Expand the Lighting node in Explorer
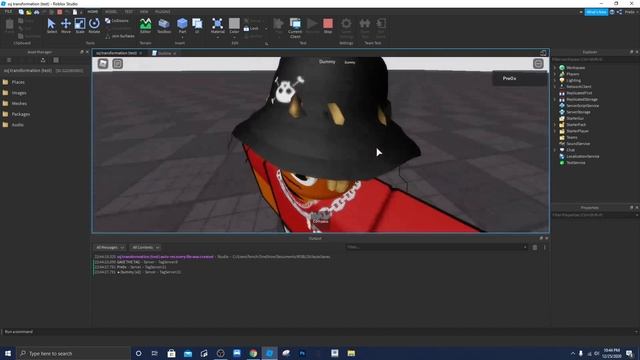The image size is (640, 360). click(x=555, y=80)
